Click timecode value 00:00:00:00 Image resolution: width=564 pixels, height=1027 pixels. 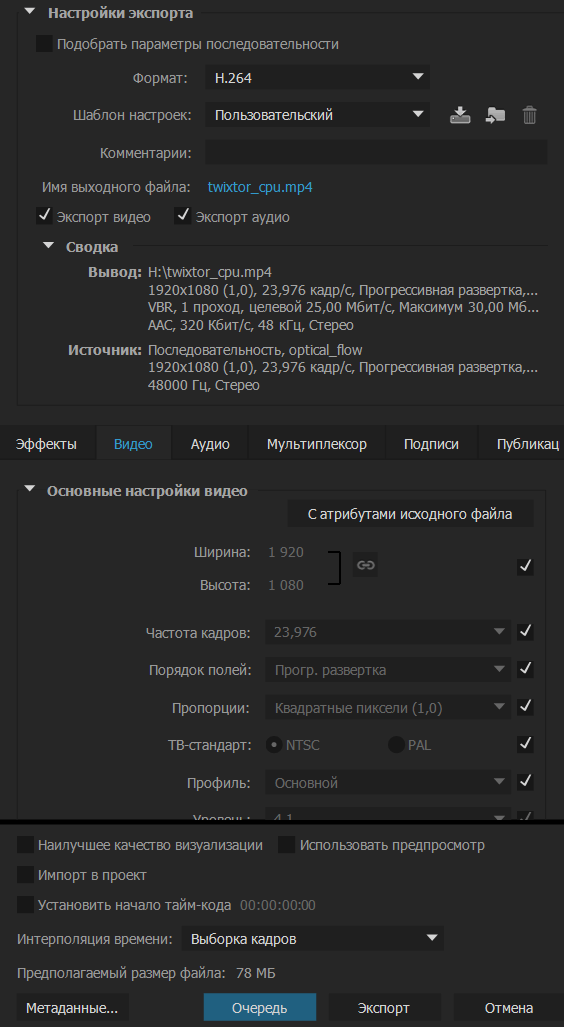278,905
